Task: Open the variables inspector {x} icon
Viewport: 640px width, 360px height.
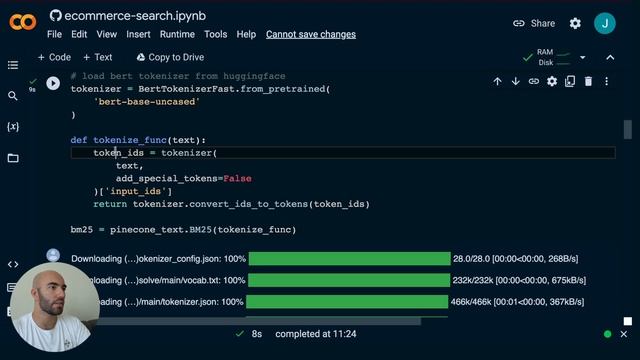Action: click(x=13, y=127)
